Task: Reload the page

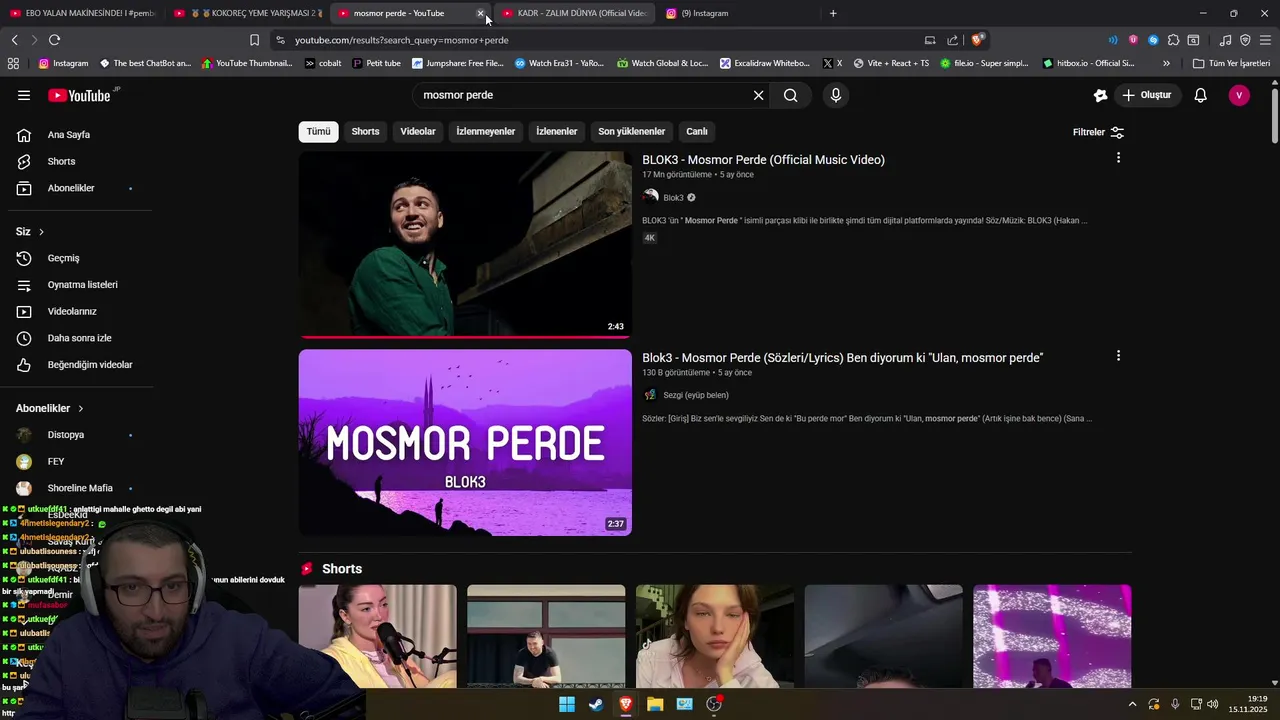Action: tap(54, 40)
